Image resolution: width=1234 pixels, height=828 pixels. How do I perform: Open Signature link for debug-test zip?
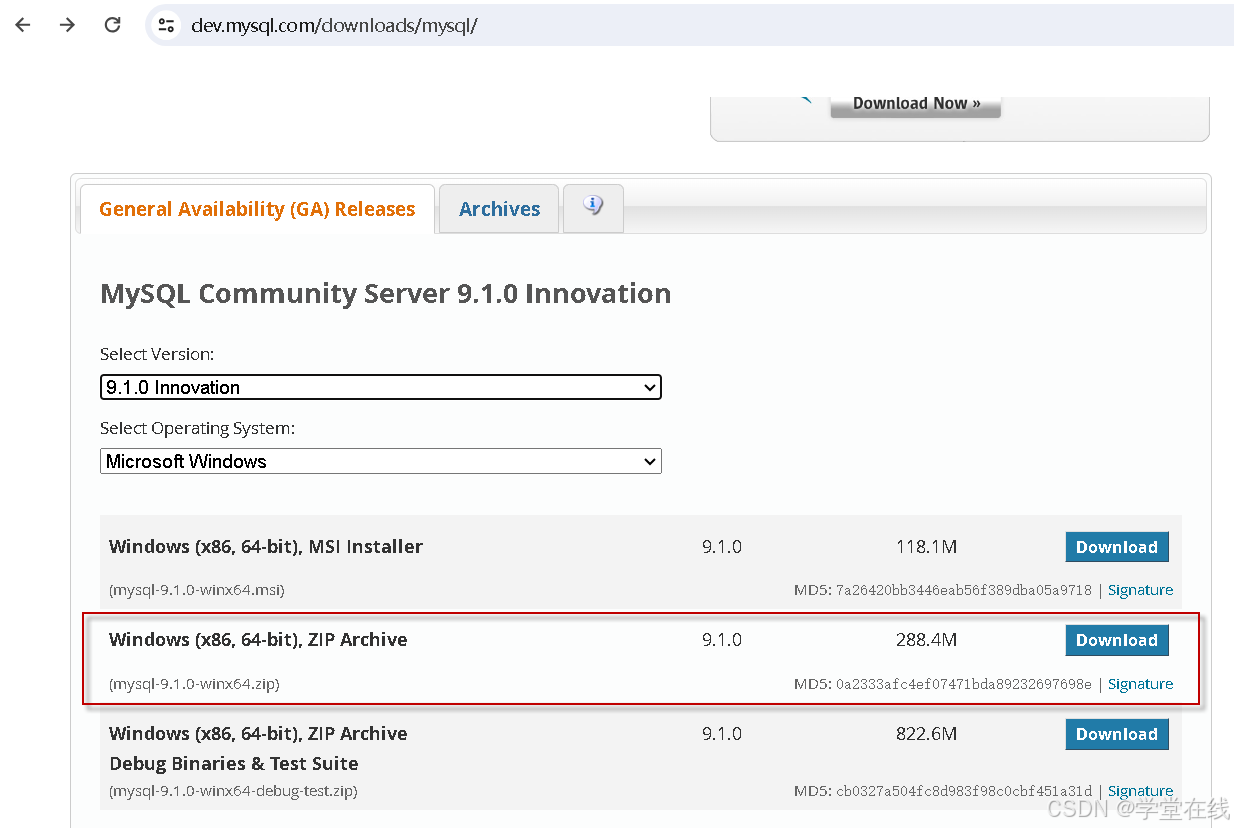(1140, 791)
